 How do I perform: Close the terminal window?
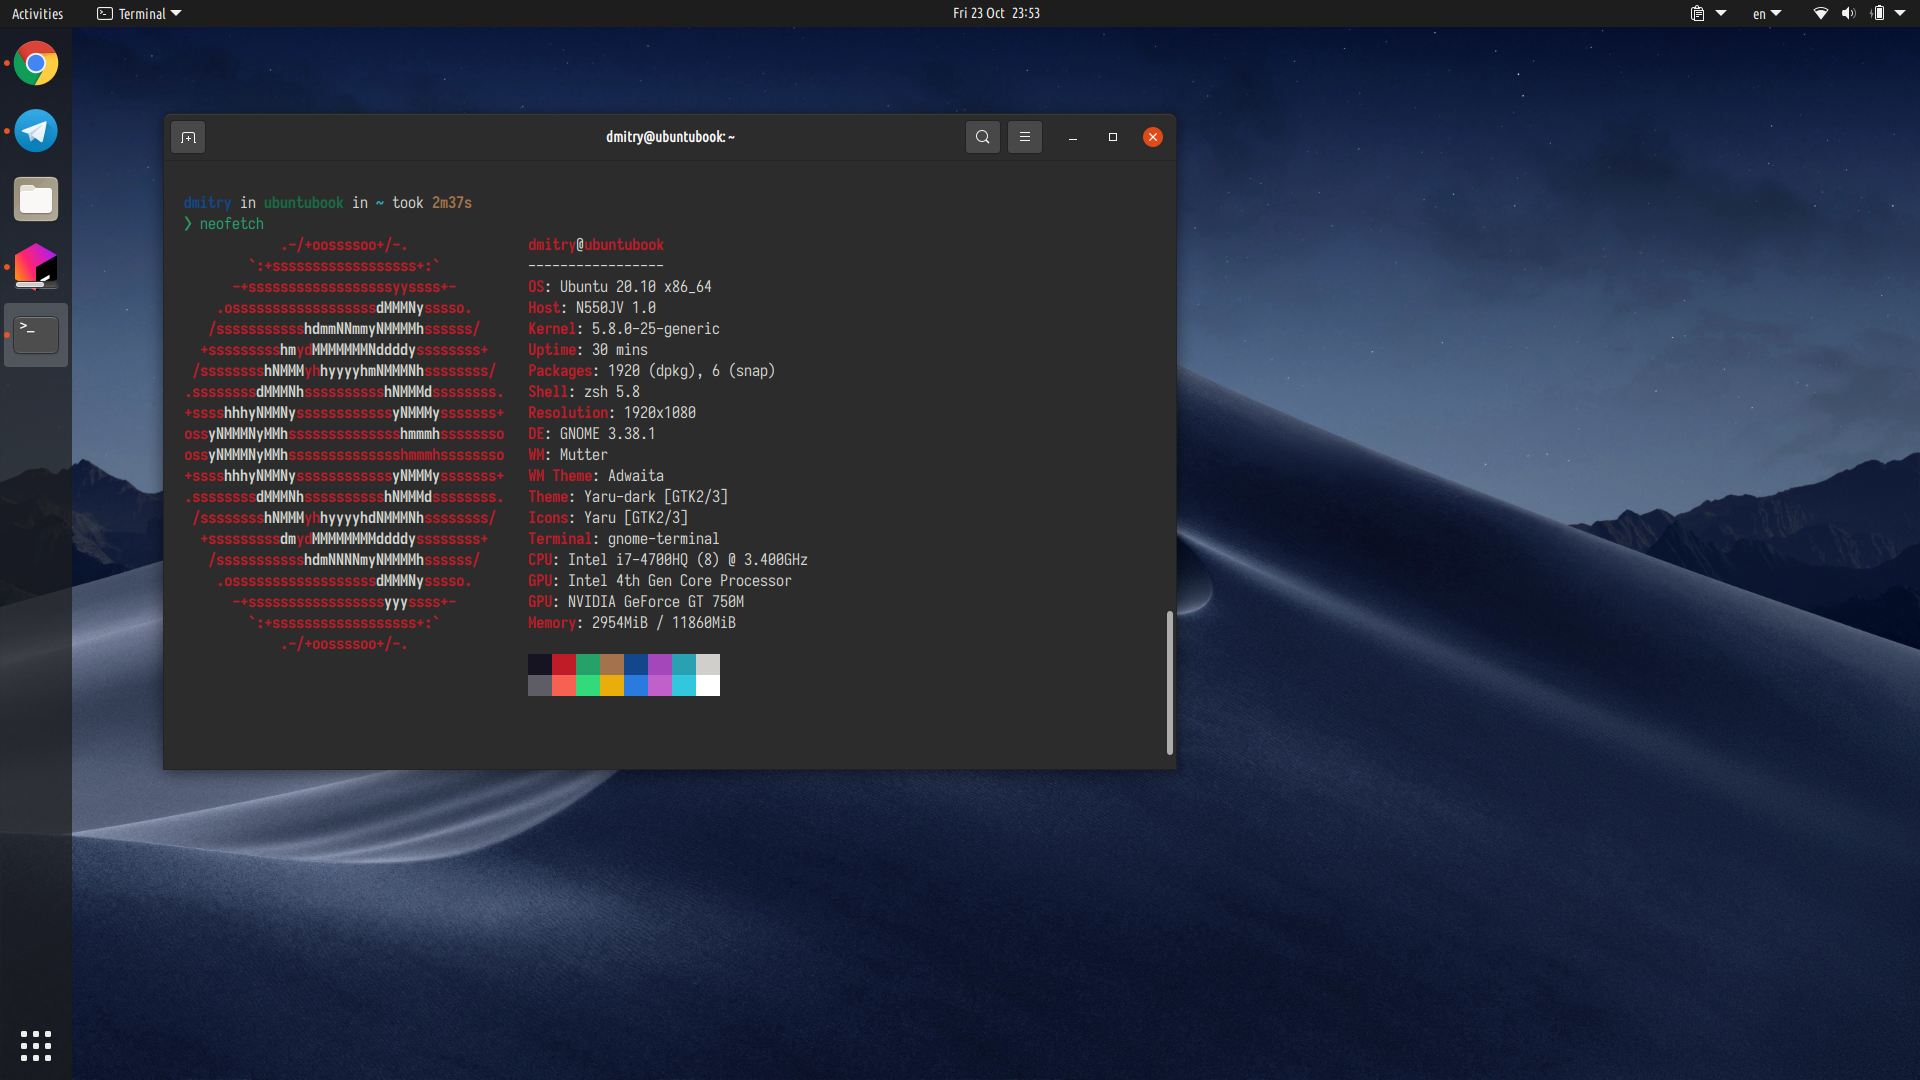point(1153,137)
